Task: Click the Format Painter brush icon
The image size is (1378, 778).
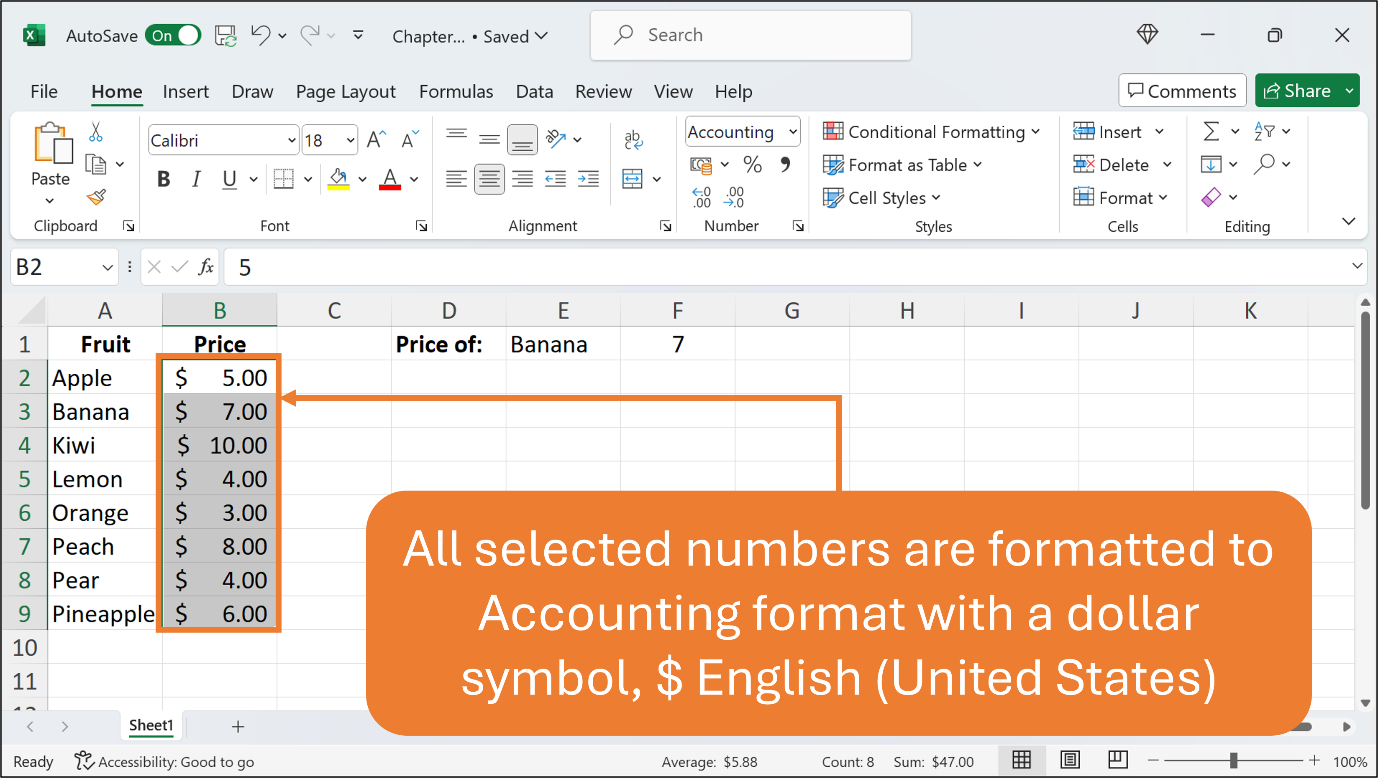Action: click(x=96, y=197)
